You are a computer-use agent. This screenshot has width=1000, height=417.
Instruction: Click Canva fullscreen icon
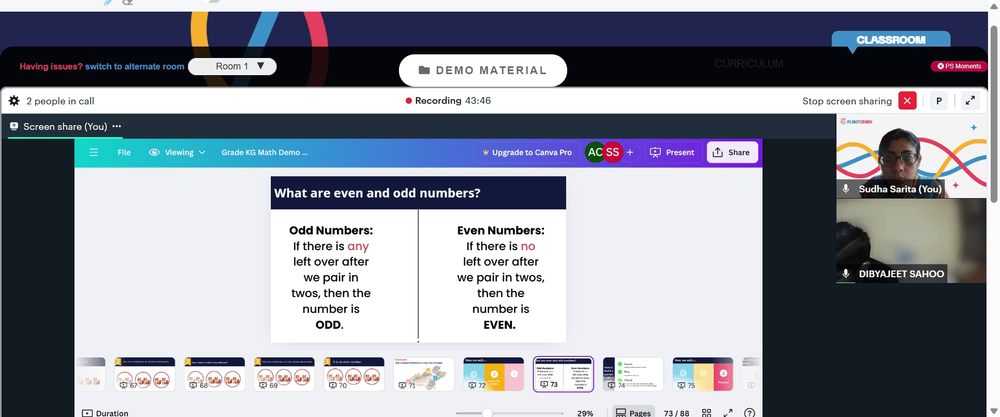point(728,413)
